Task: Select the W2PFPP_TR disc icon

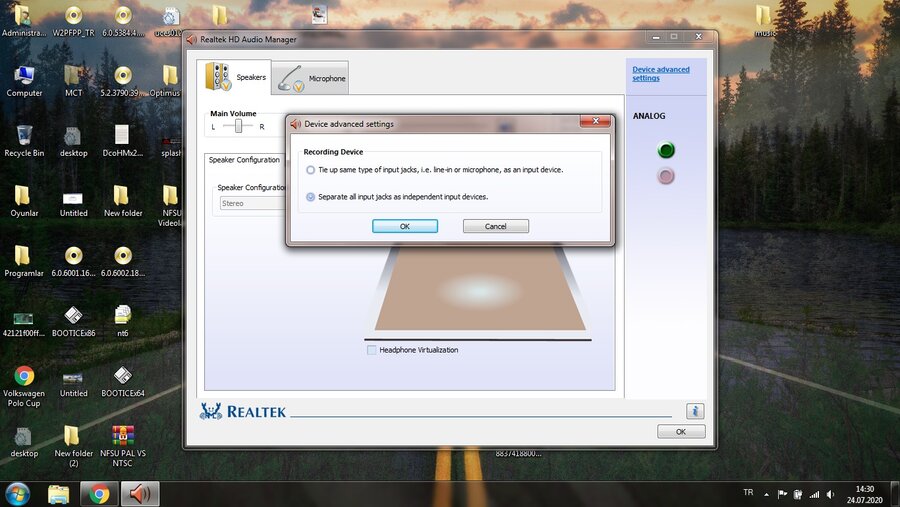Action: tap(73, 21)
